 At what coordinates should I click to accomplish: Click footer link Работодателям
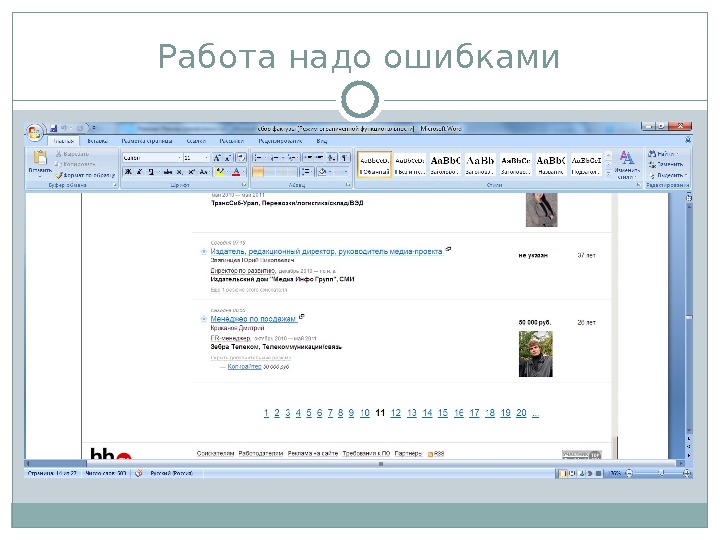[x=261, y=453]
